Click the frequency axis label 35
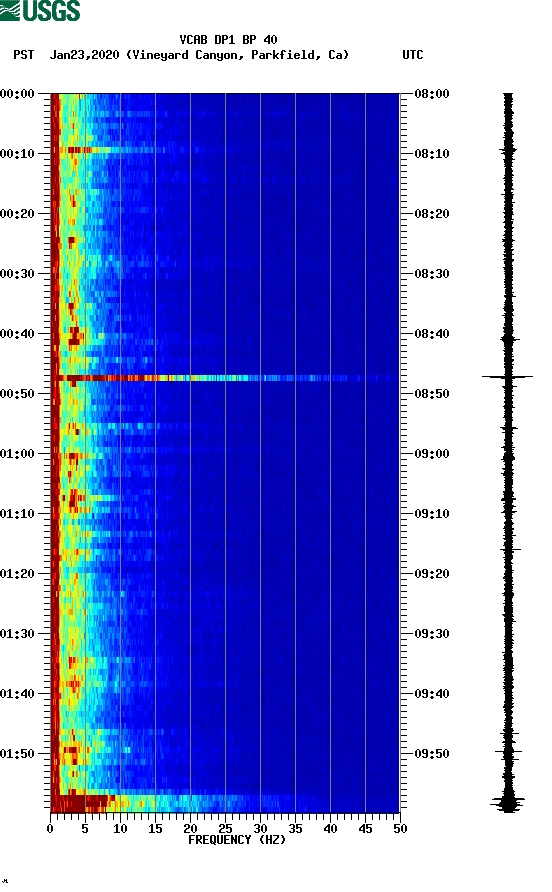552x892 pixels. point(295,829)
